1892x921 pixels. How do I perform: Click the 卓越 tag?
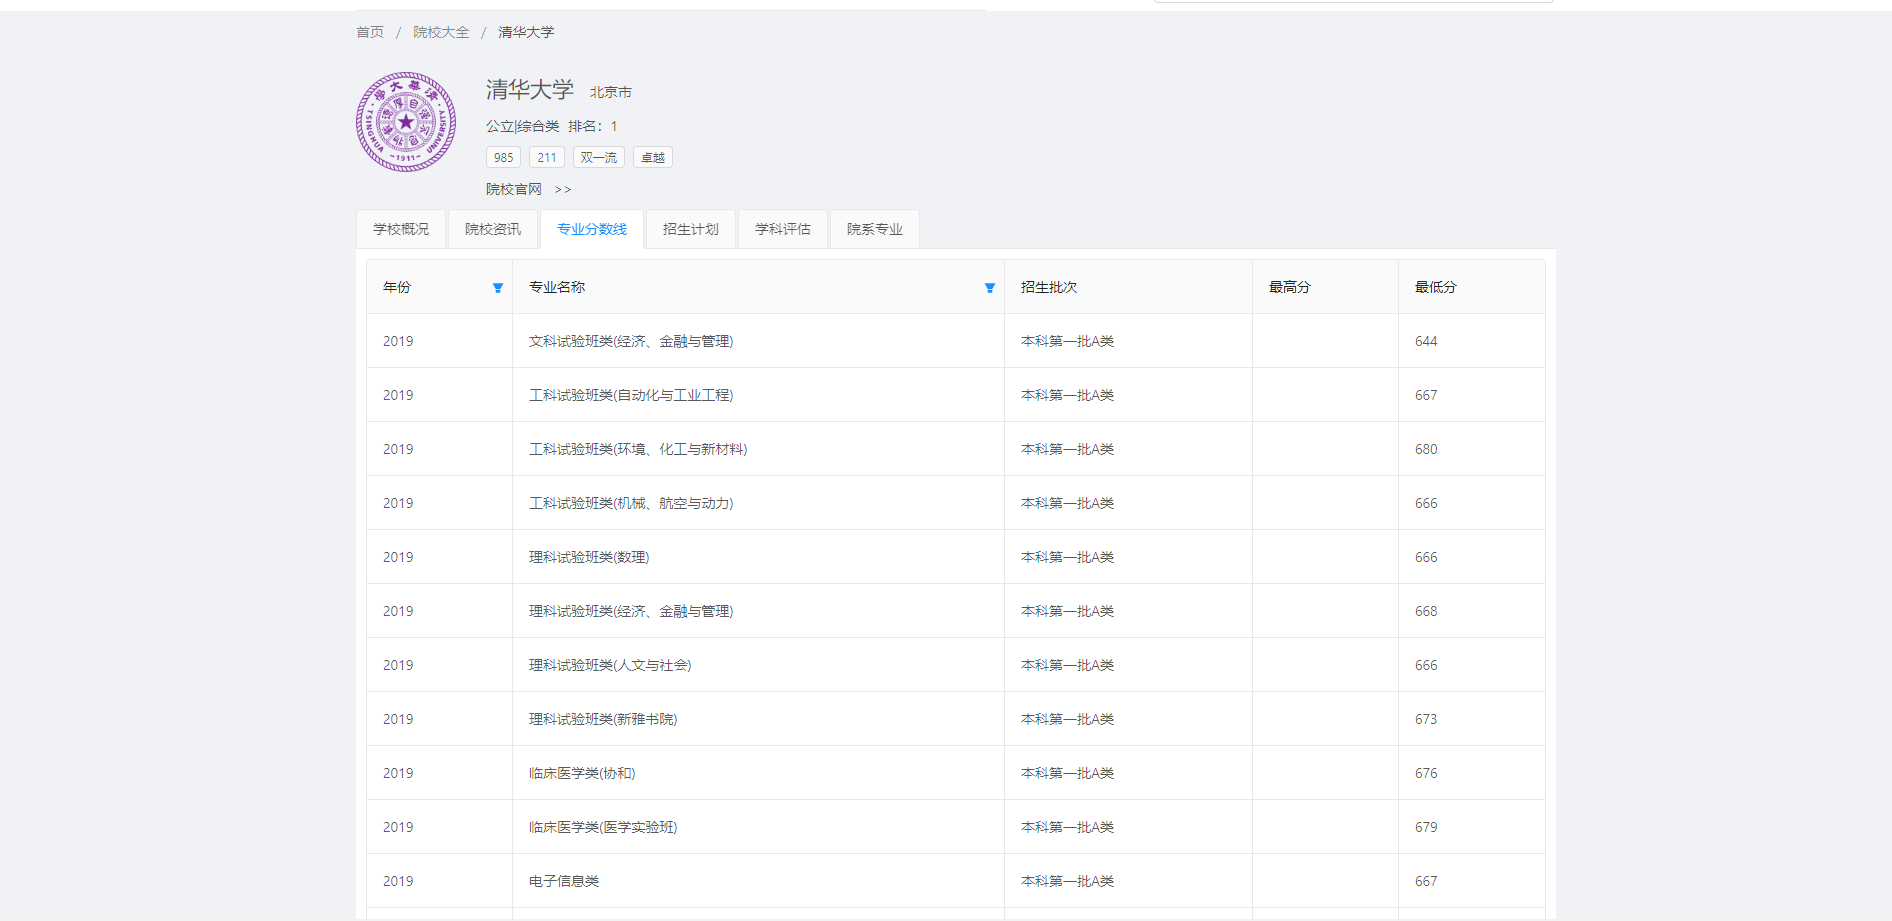[653, 157]
